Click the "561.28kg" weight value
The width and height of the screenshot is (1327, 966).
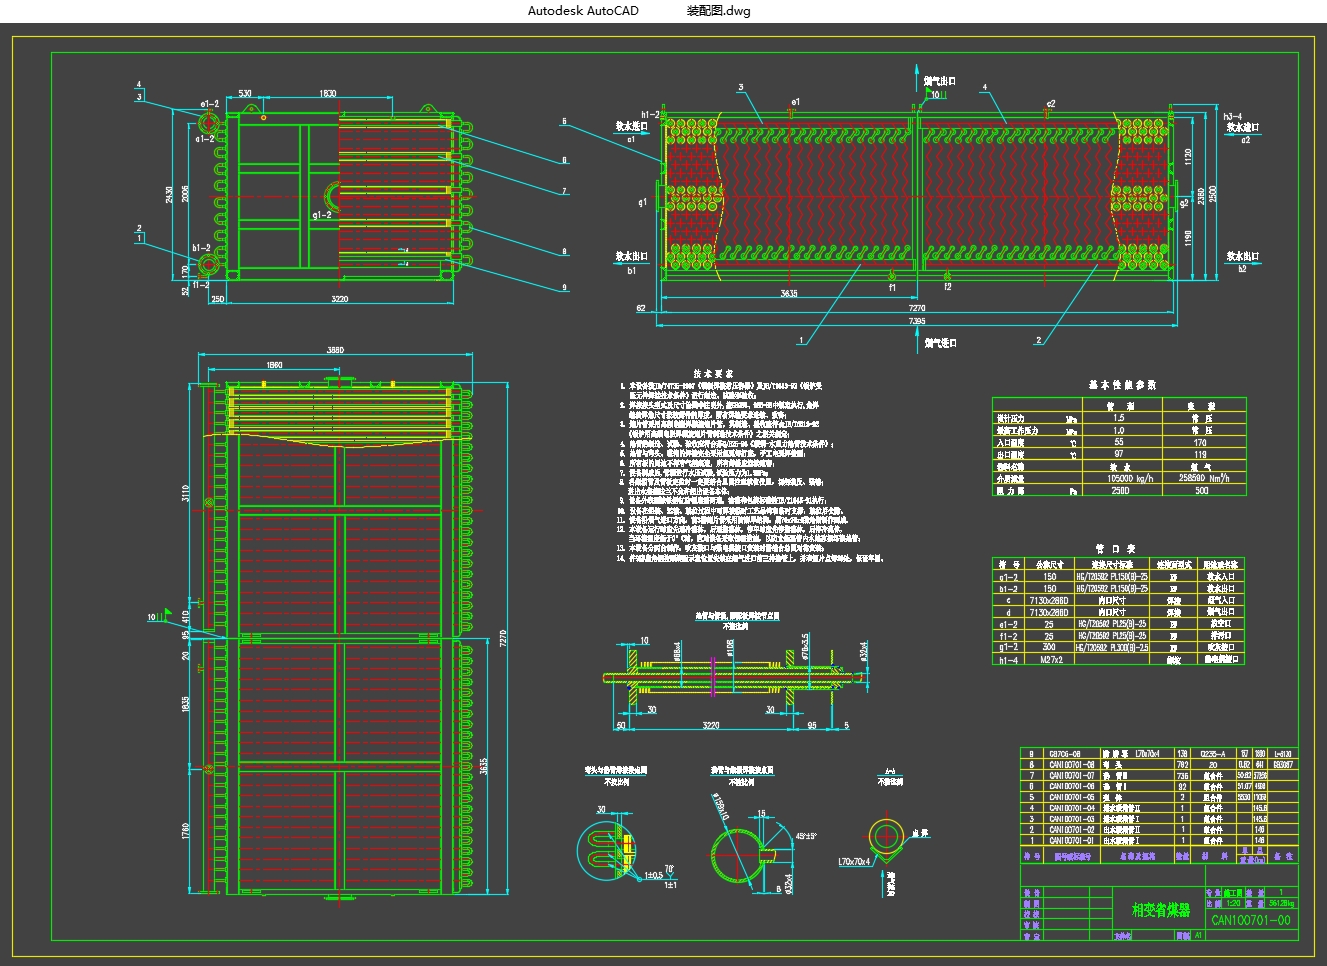click(1281, 901)
